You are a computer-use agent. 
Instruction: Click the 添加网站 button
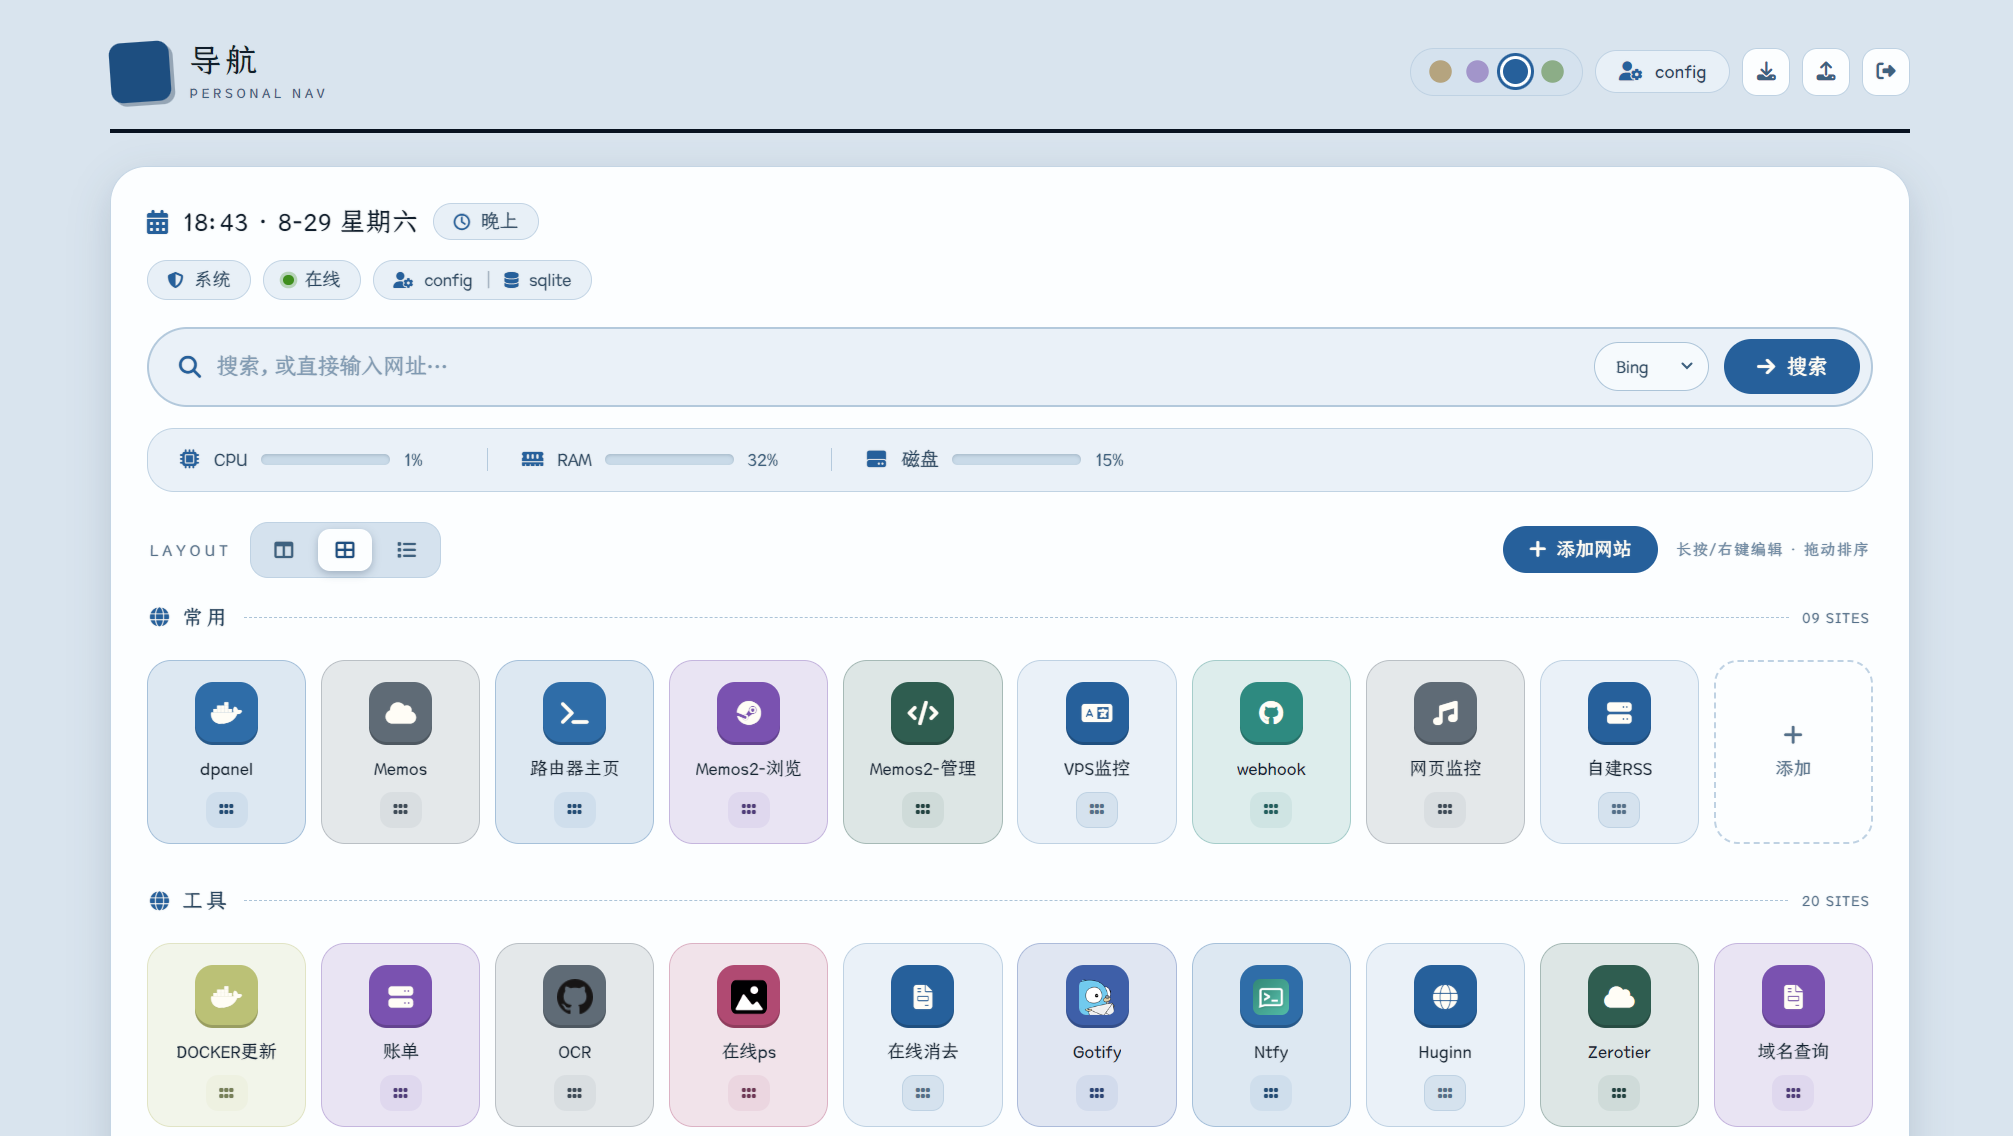click(x=1580, y=549)
